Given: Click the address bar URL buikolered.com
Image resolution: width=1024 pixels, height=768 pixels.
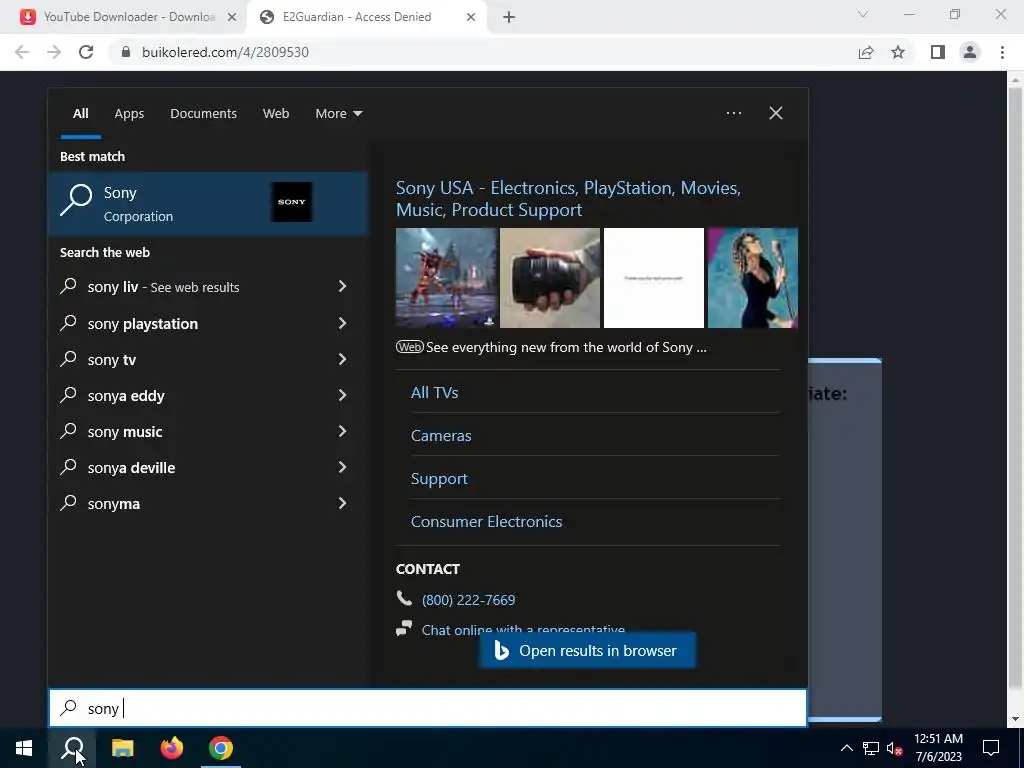Looking at the screenshot, I should tap(225, 52).
